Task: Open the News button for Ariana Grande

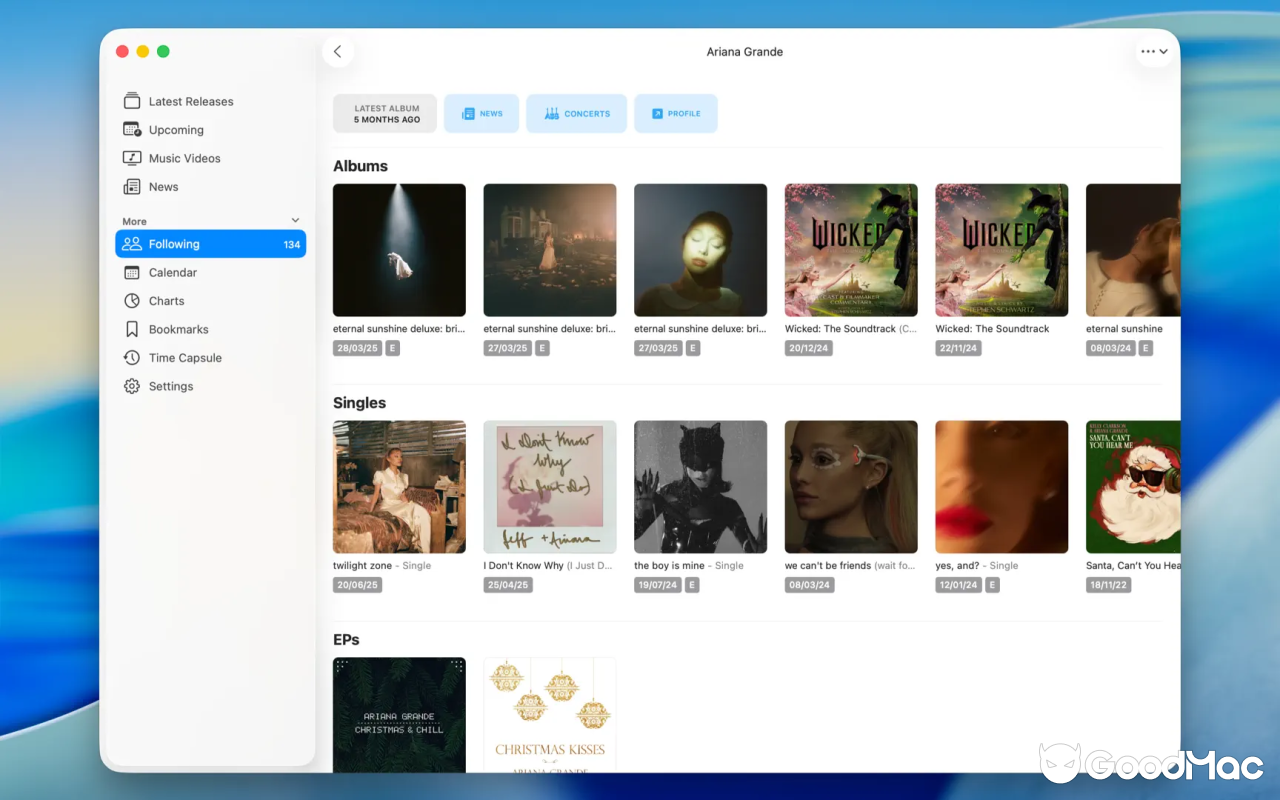Action: point(482,114)
